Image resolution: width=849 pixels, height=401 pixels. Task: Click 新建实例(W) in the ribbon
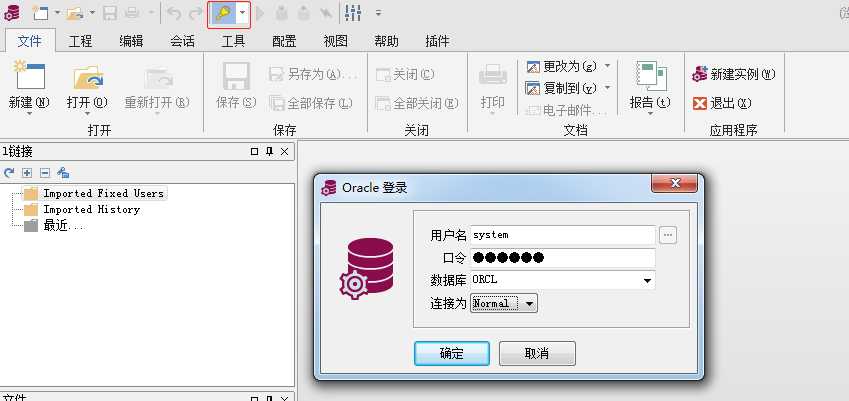[734, 74]
